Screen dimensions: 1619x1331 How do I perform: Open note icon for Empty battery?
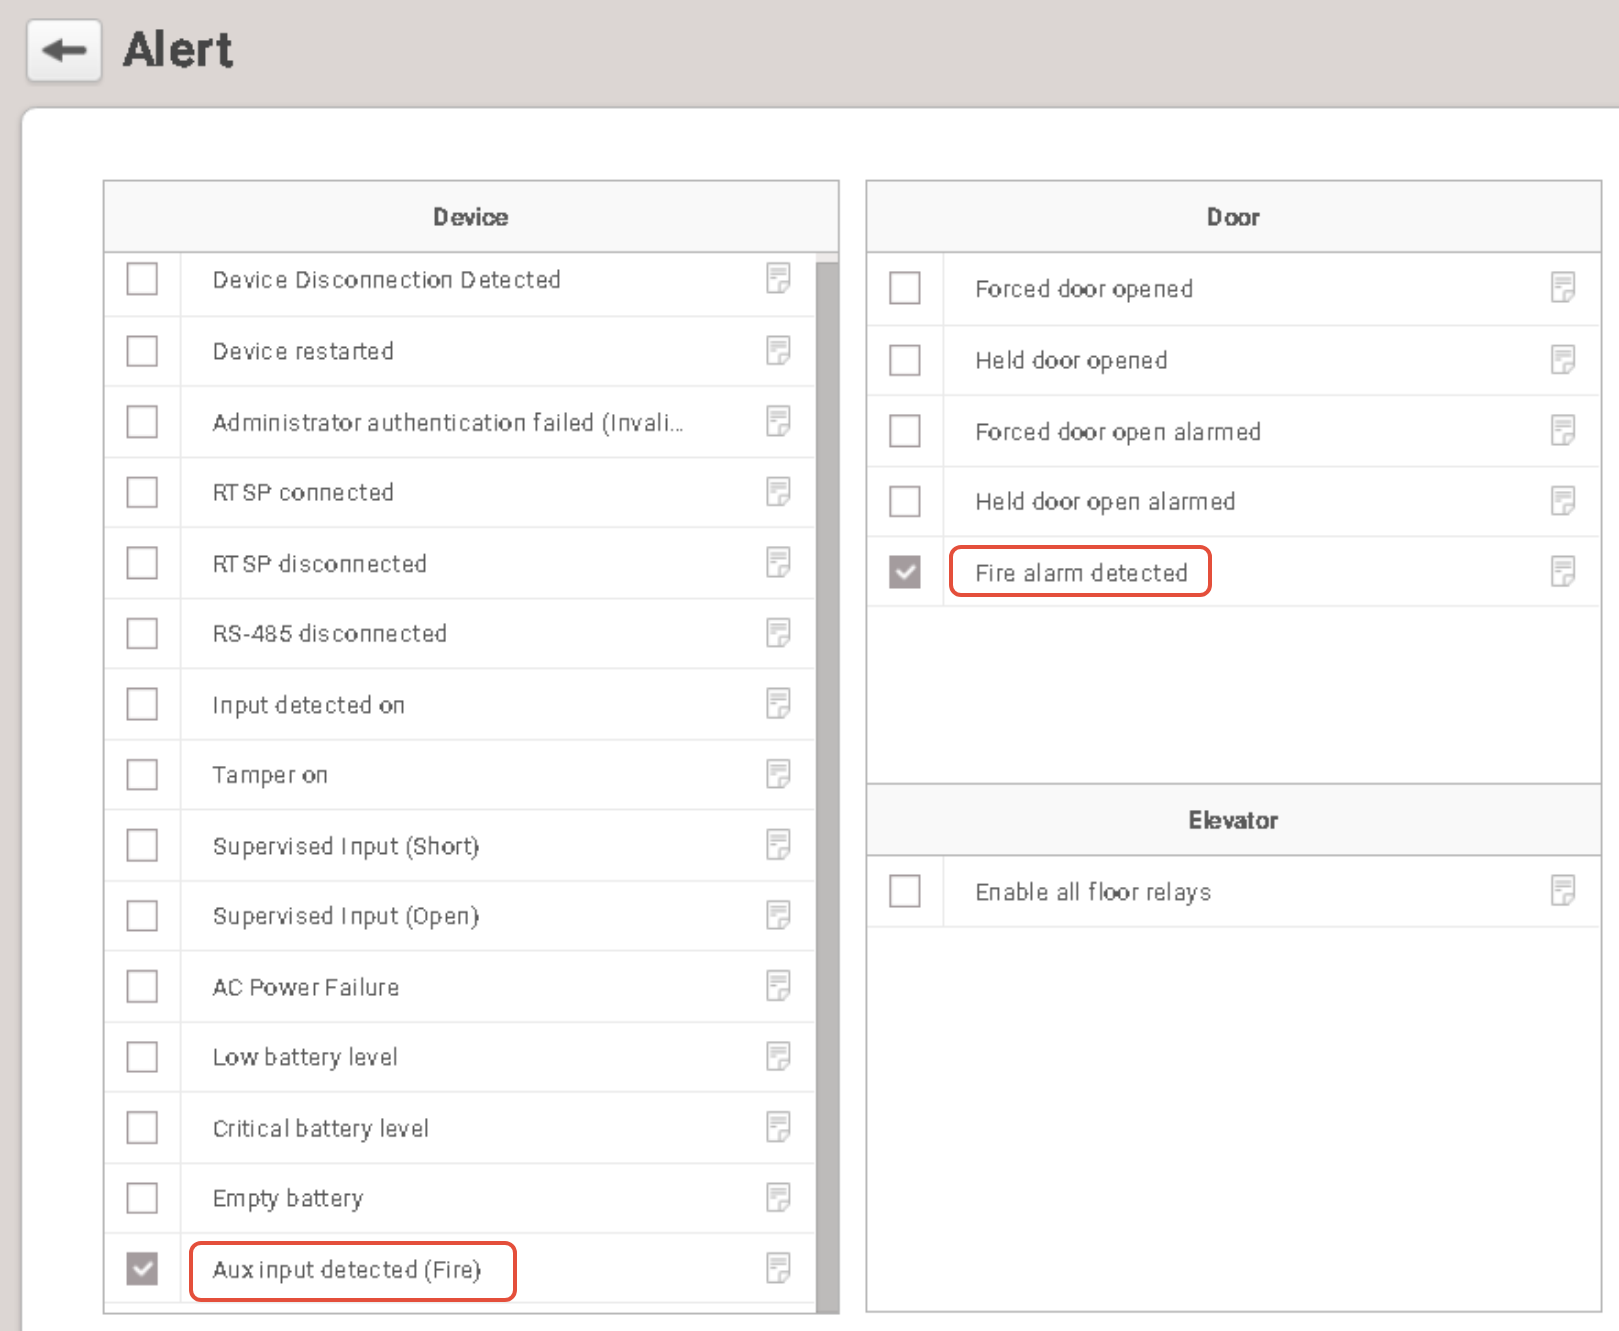click(778, 1197)
